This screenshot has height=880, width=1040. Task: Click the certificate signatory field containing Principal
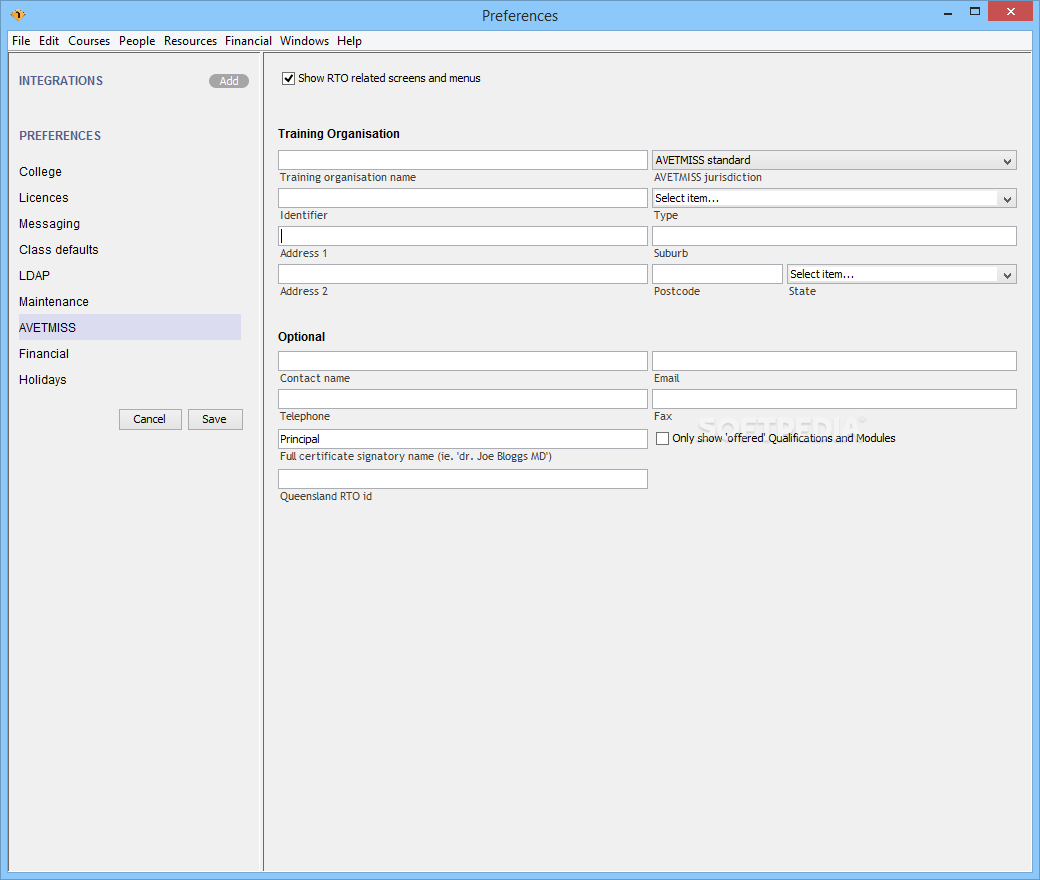click(x=462, y=439)
